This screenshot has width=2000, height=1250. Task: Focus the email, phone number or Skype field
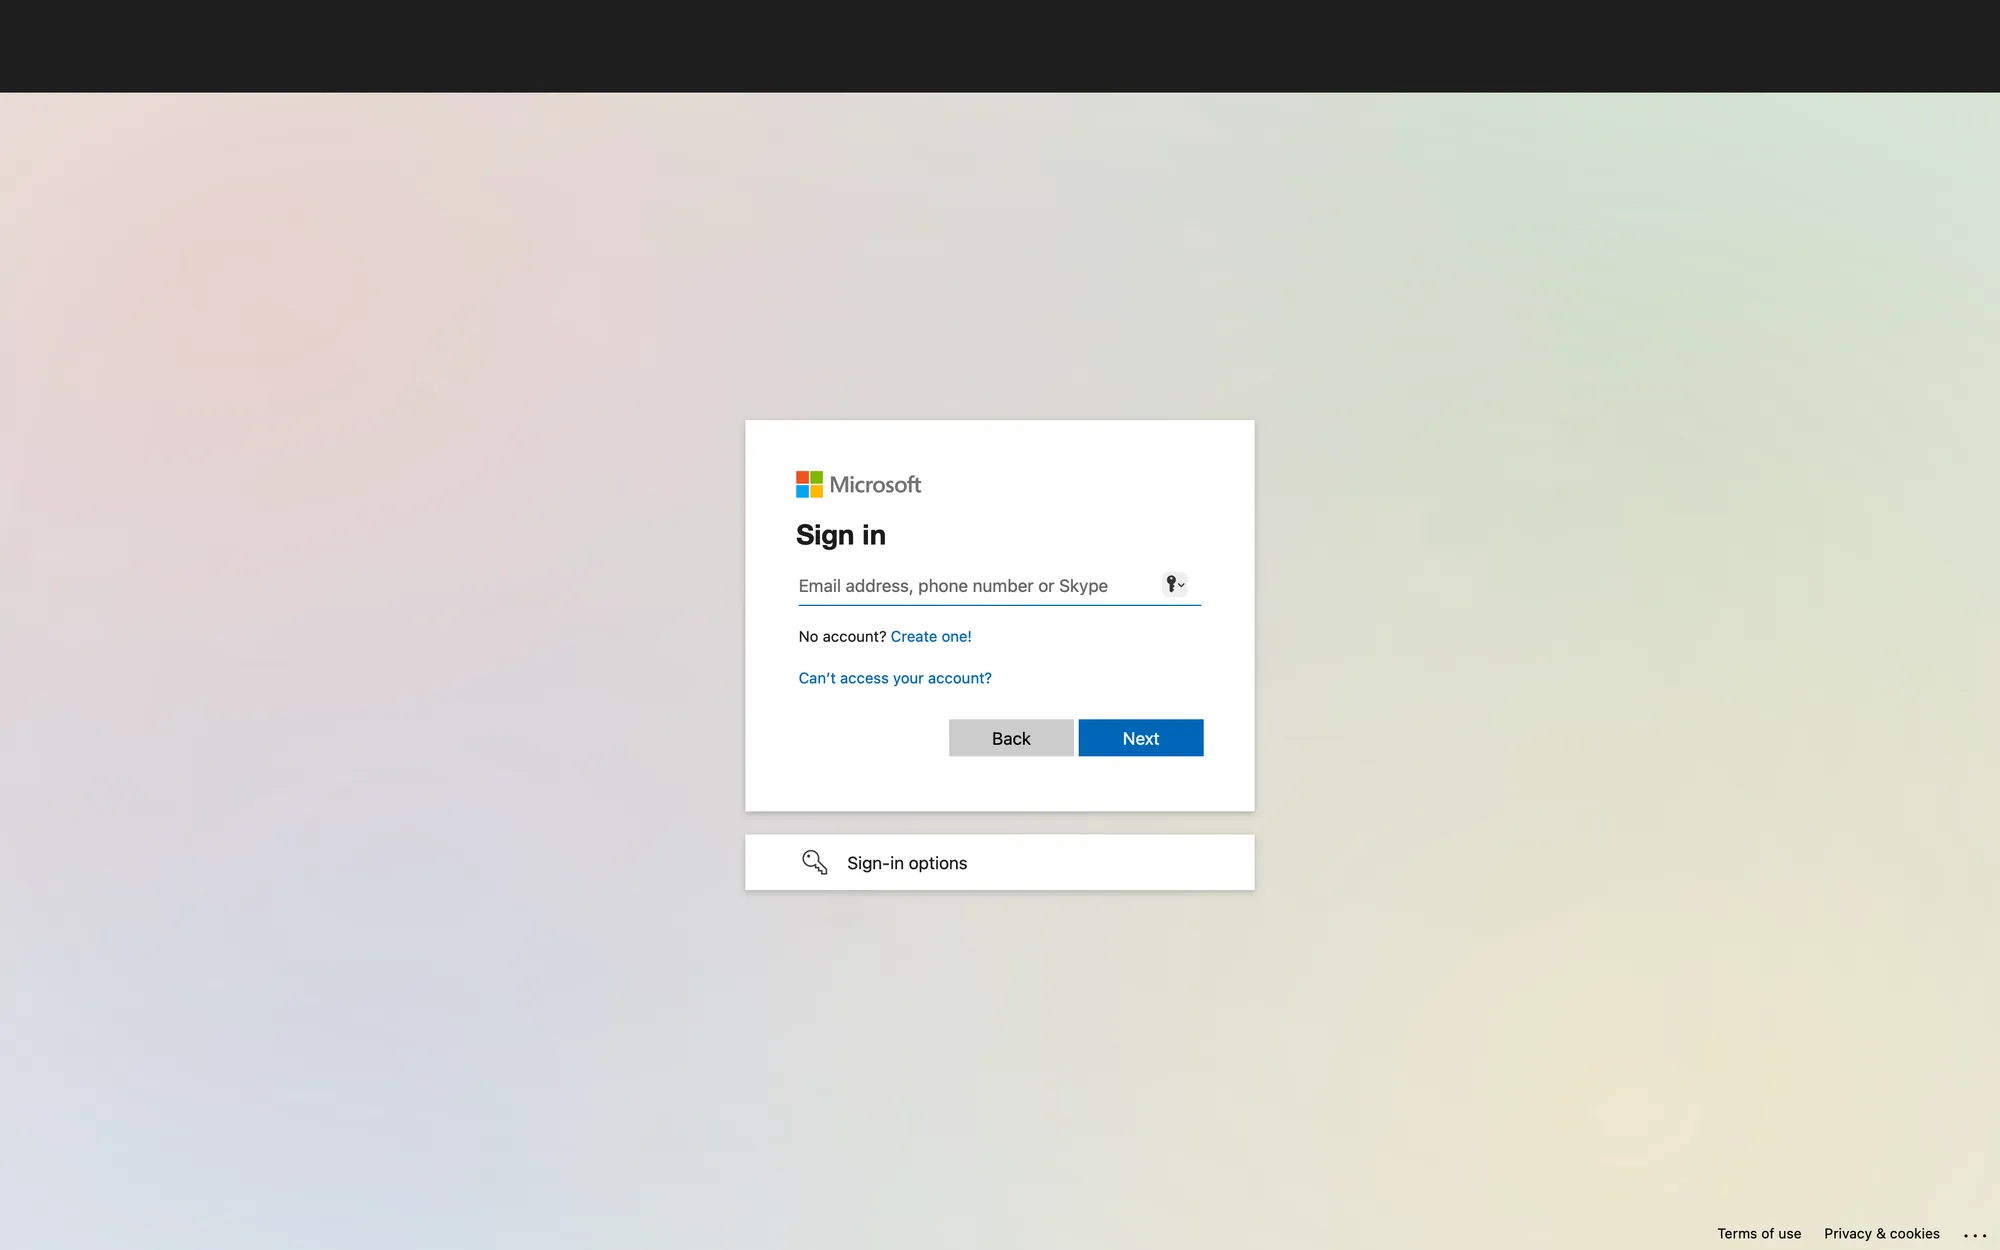coord(975,586)
